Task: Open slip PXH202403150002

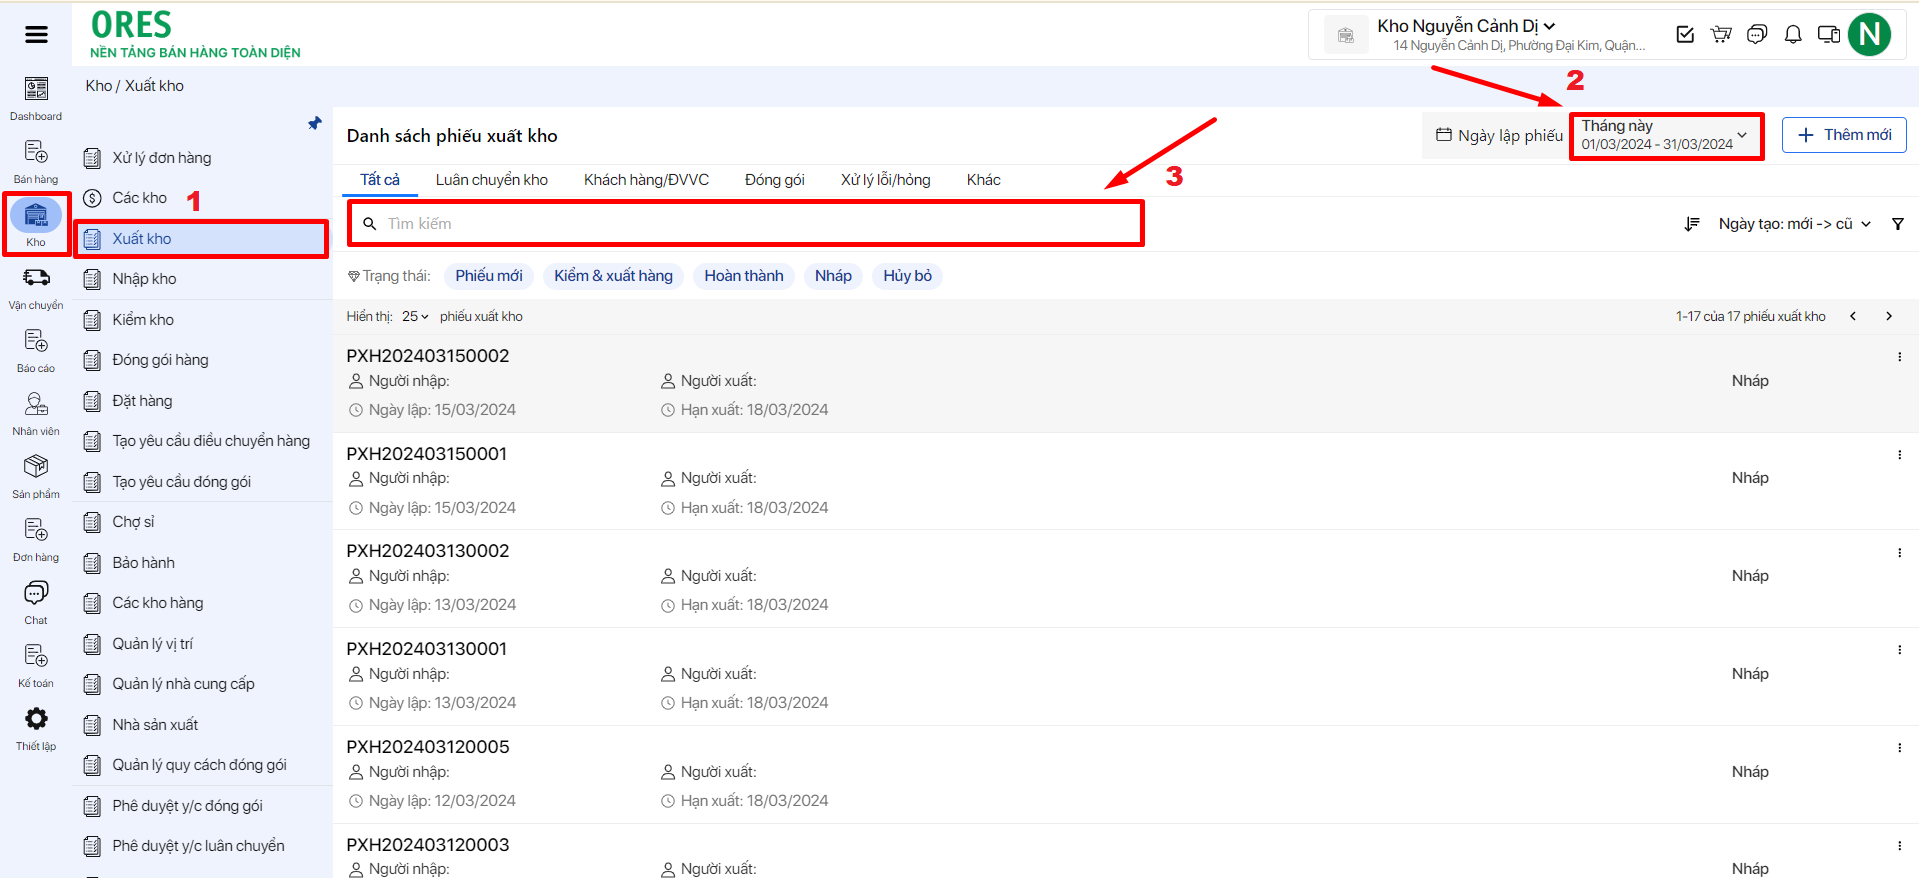Action: (x=428, y=356)
